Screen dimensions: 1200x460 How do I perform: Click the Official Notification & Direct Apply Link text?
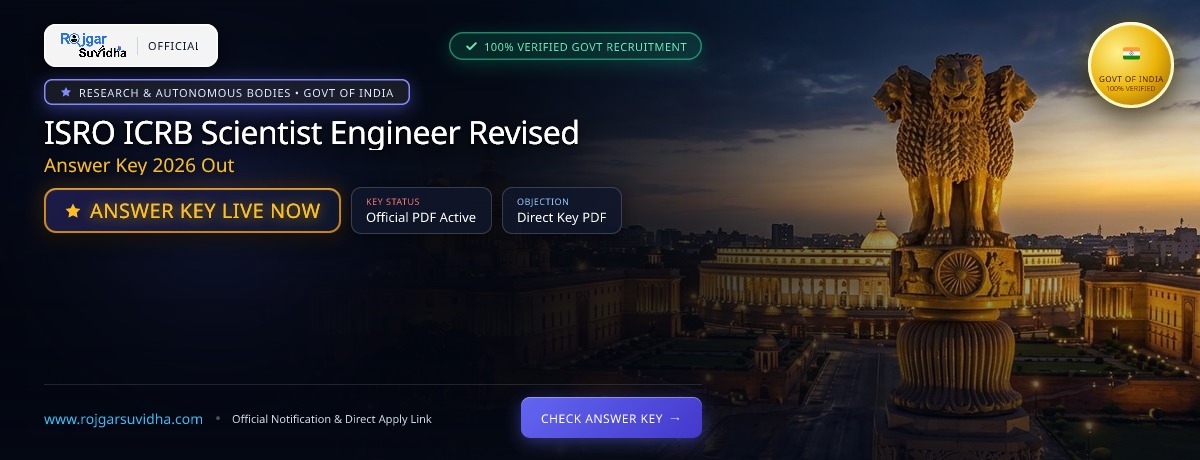point(332,419)
